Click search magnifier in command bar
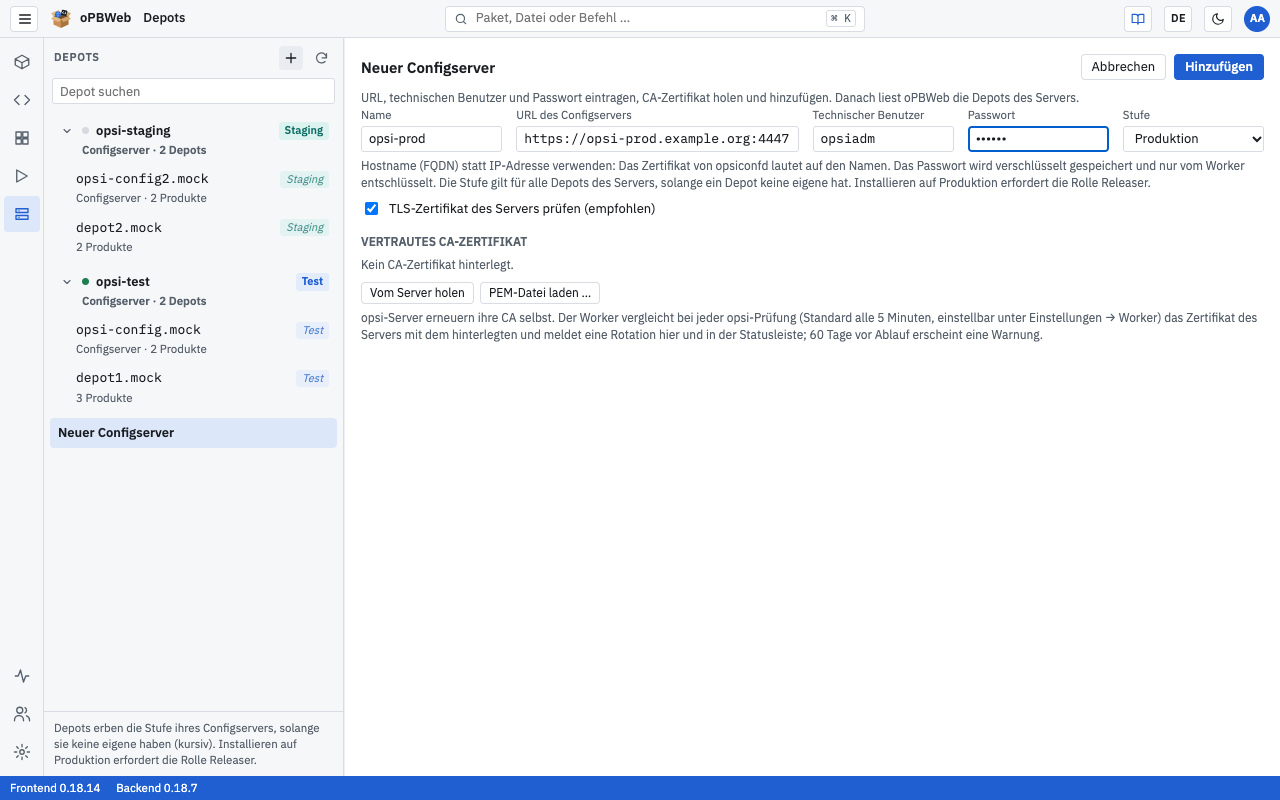The image size is (1280, 800). coord(461,19)
